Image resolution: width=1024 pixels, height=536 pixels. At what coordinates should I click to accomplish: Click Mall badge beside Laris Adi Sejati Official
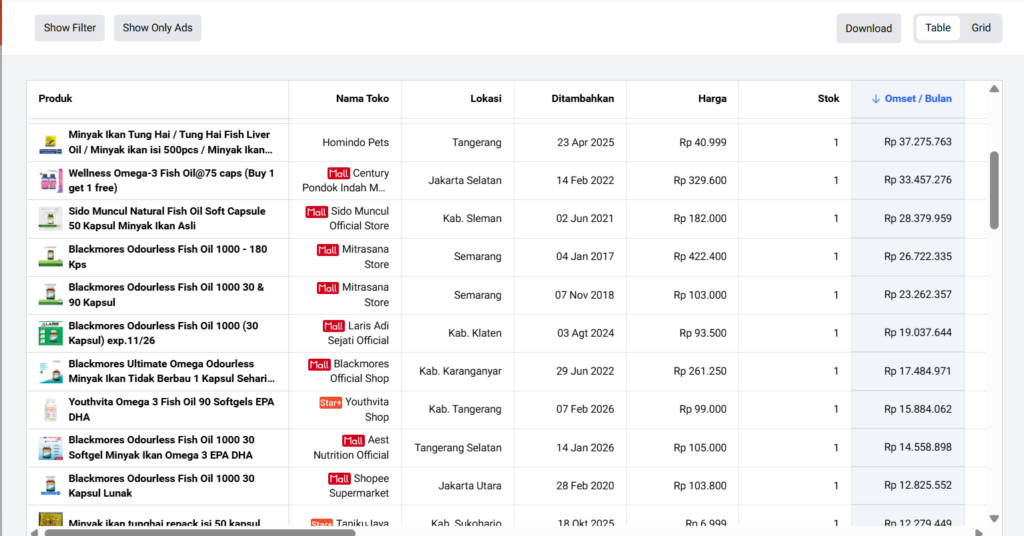click(x=334, y=326)
